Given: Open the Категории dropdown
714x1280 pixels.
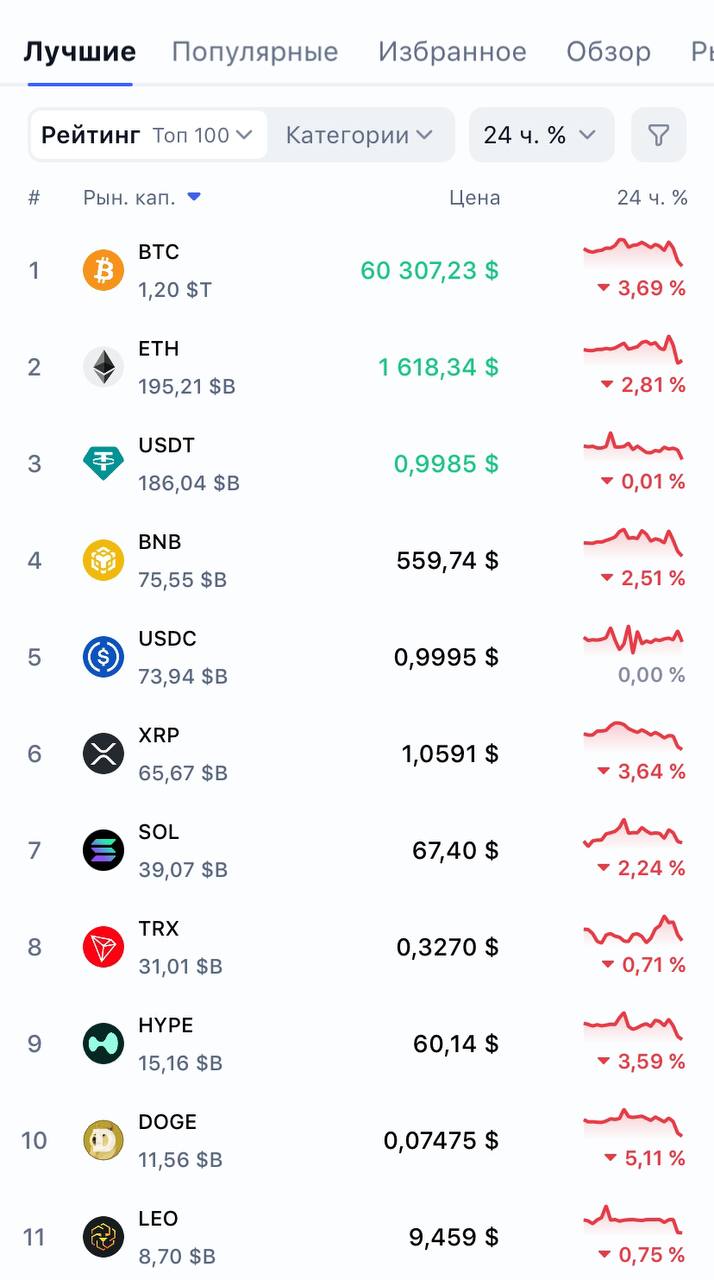Looking at the screenshot, I should [359, 135].
